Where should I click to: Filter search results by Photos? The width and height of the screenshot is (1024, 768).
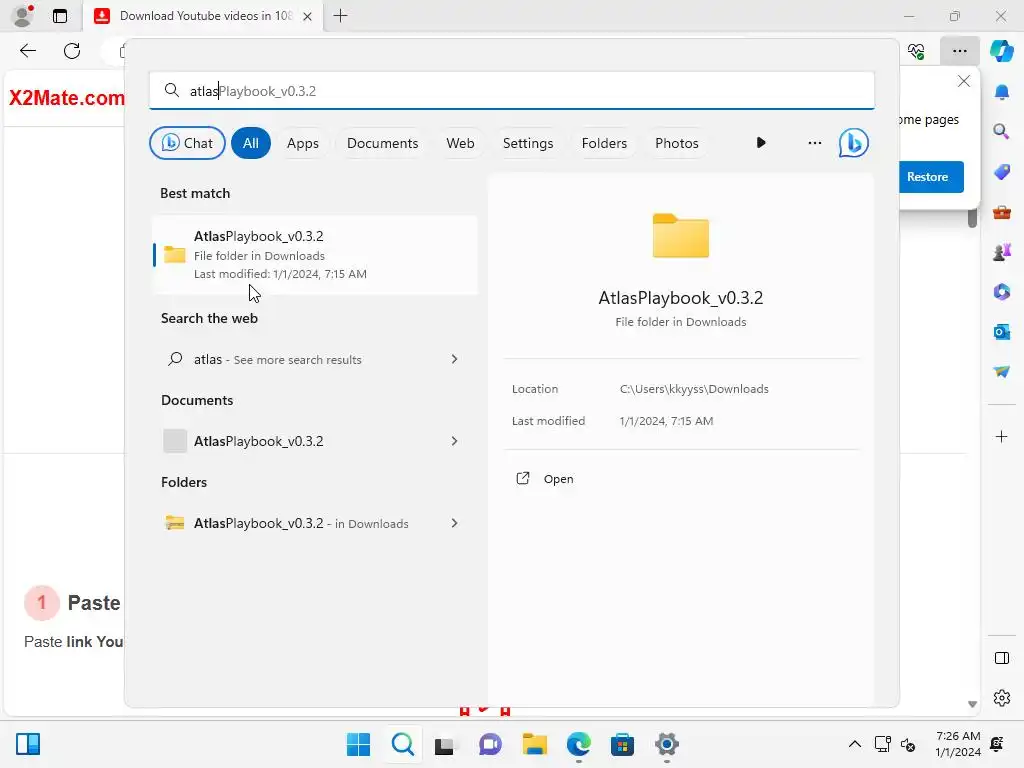(x=677, y=143)
